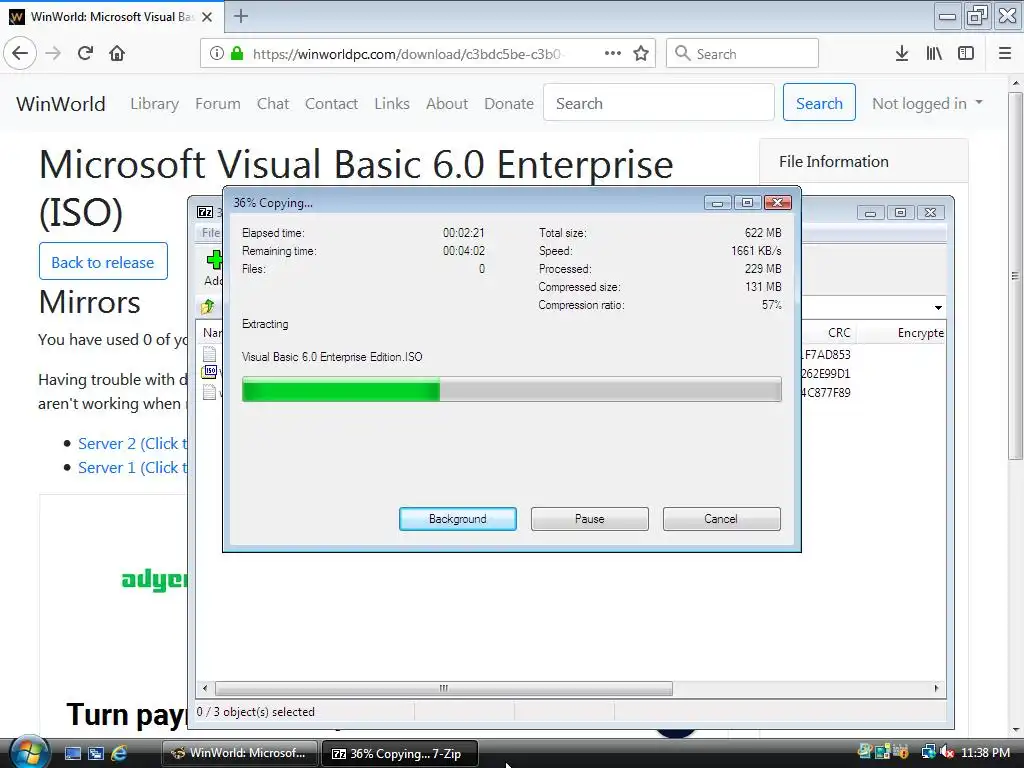Viewport: 1024px width, 768px height.
Task: Focus the Firefox address bar URL
Action: (x=408, y=54)
